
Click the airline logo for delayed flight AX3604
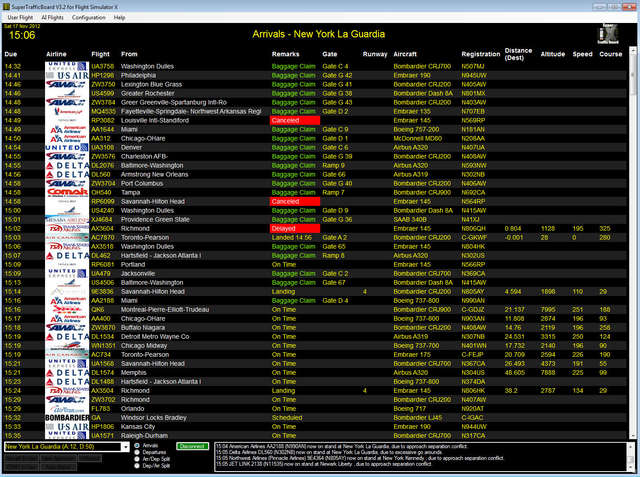coord(67,229)
